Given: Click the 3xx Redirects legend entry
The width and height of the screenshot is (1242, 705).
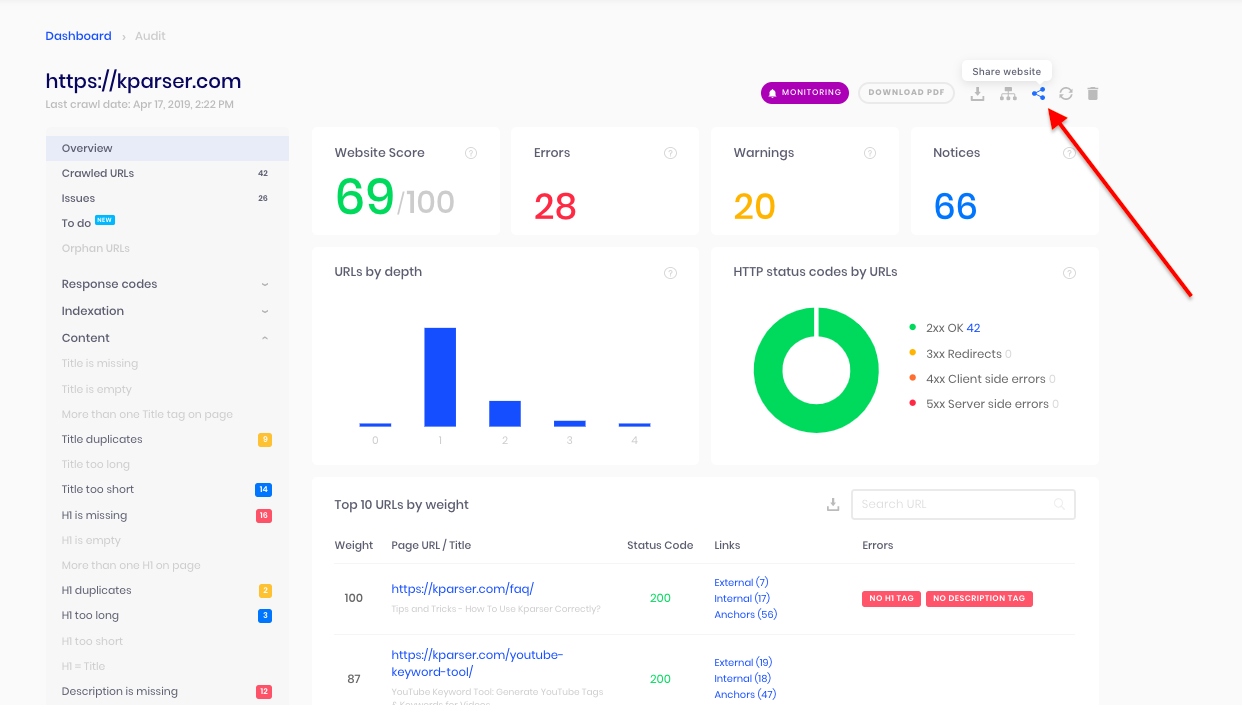Looking at the screenshot, I should (x=960, y=354).
